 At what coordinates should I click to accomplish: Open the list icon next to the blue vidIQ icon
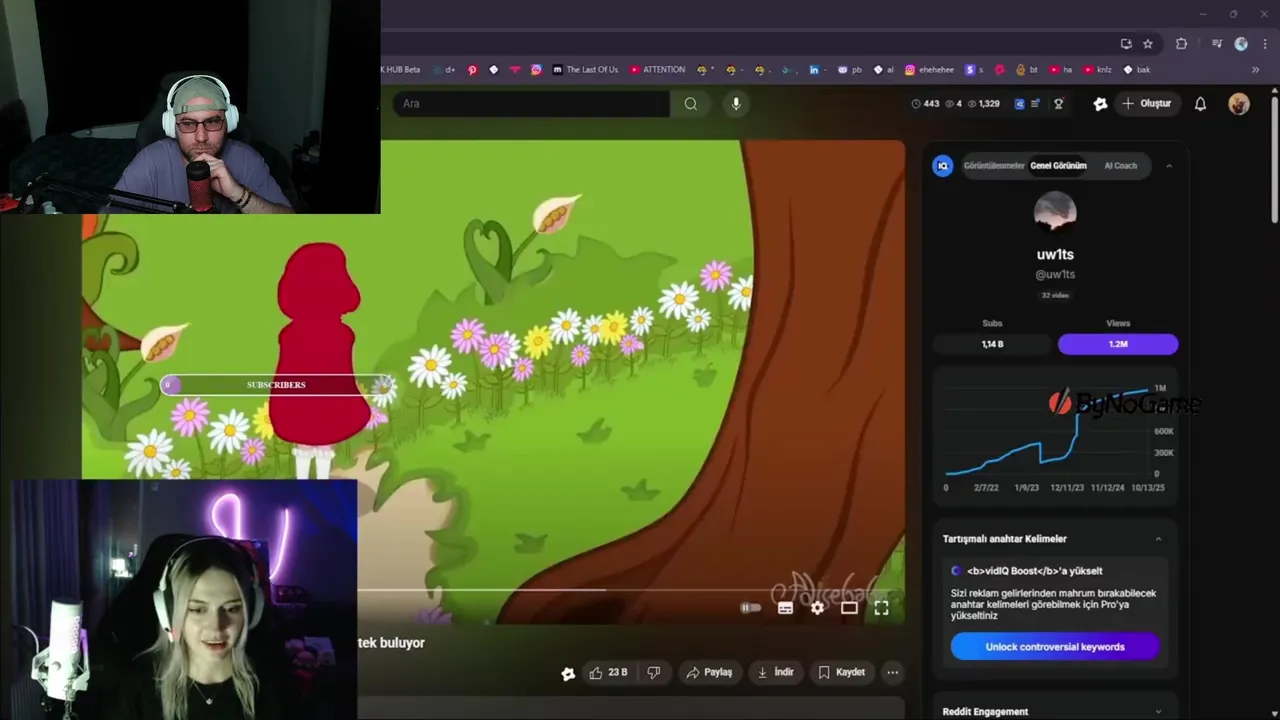(x=1036, y=104)
